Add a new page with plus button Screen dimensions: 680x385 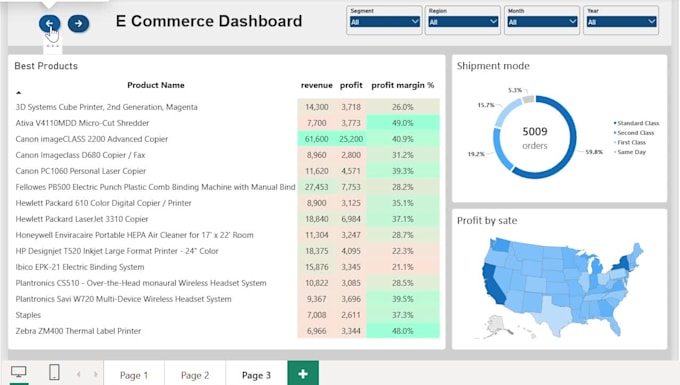coord(303,373)
